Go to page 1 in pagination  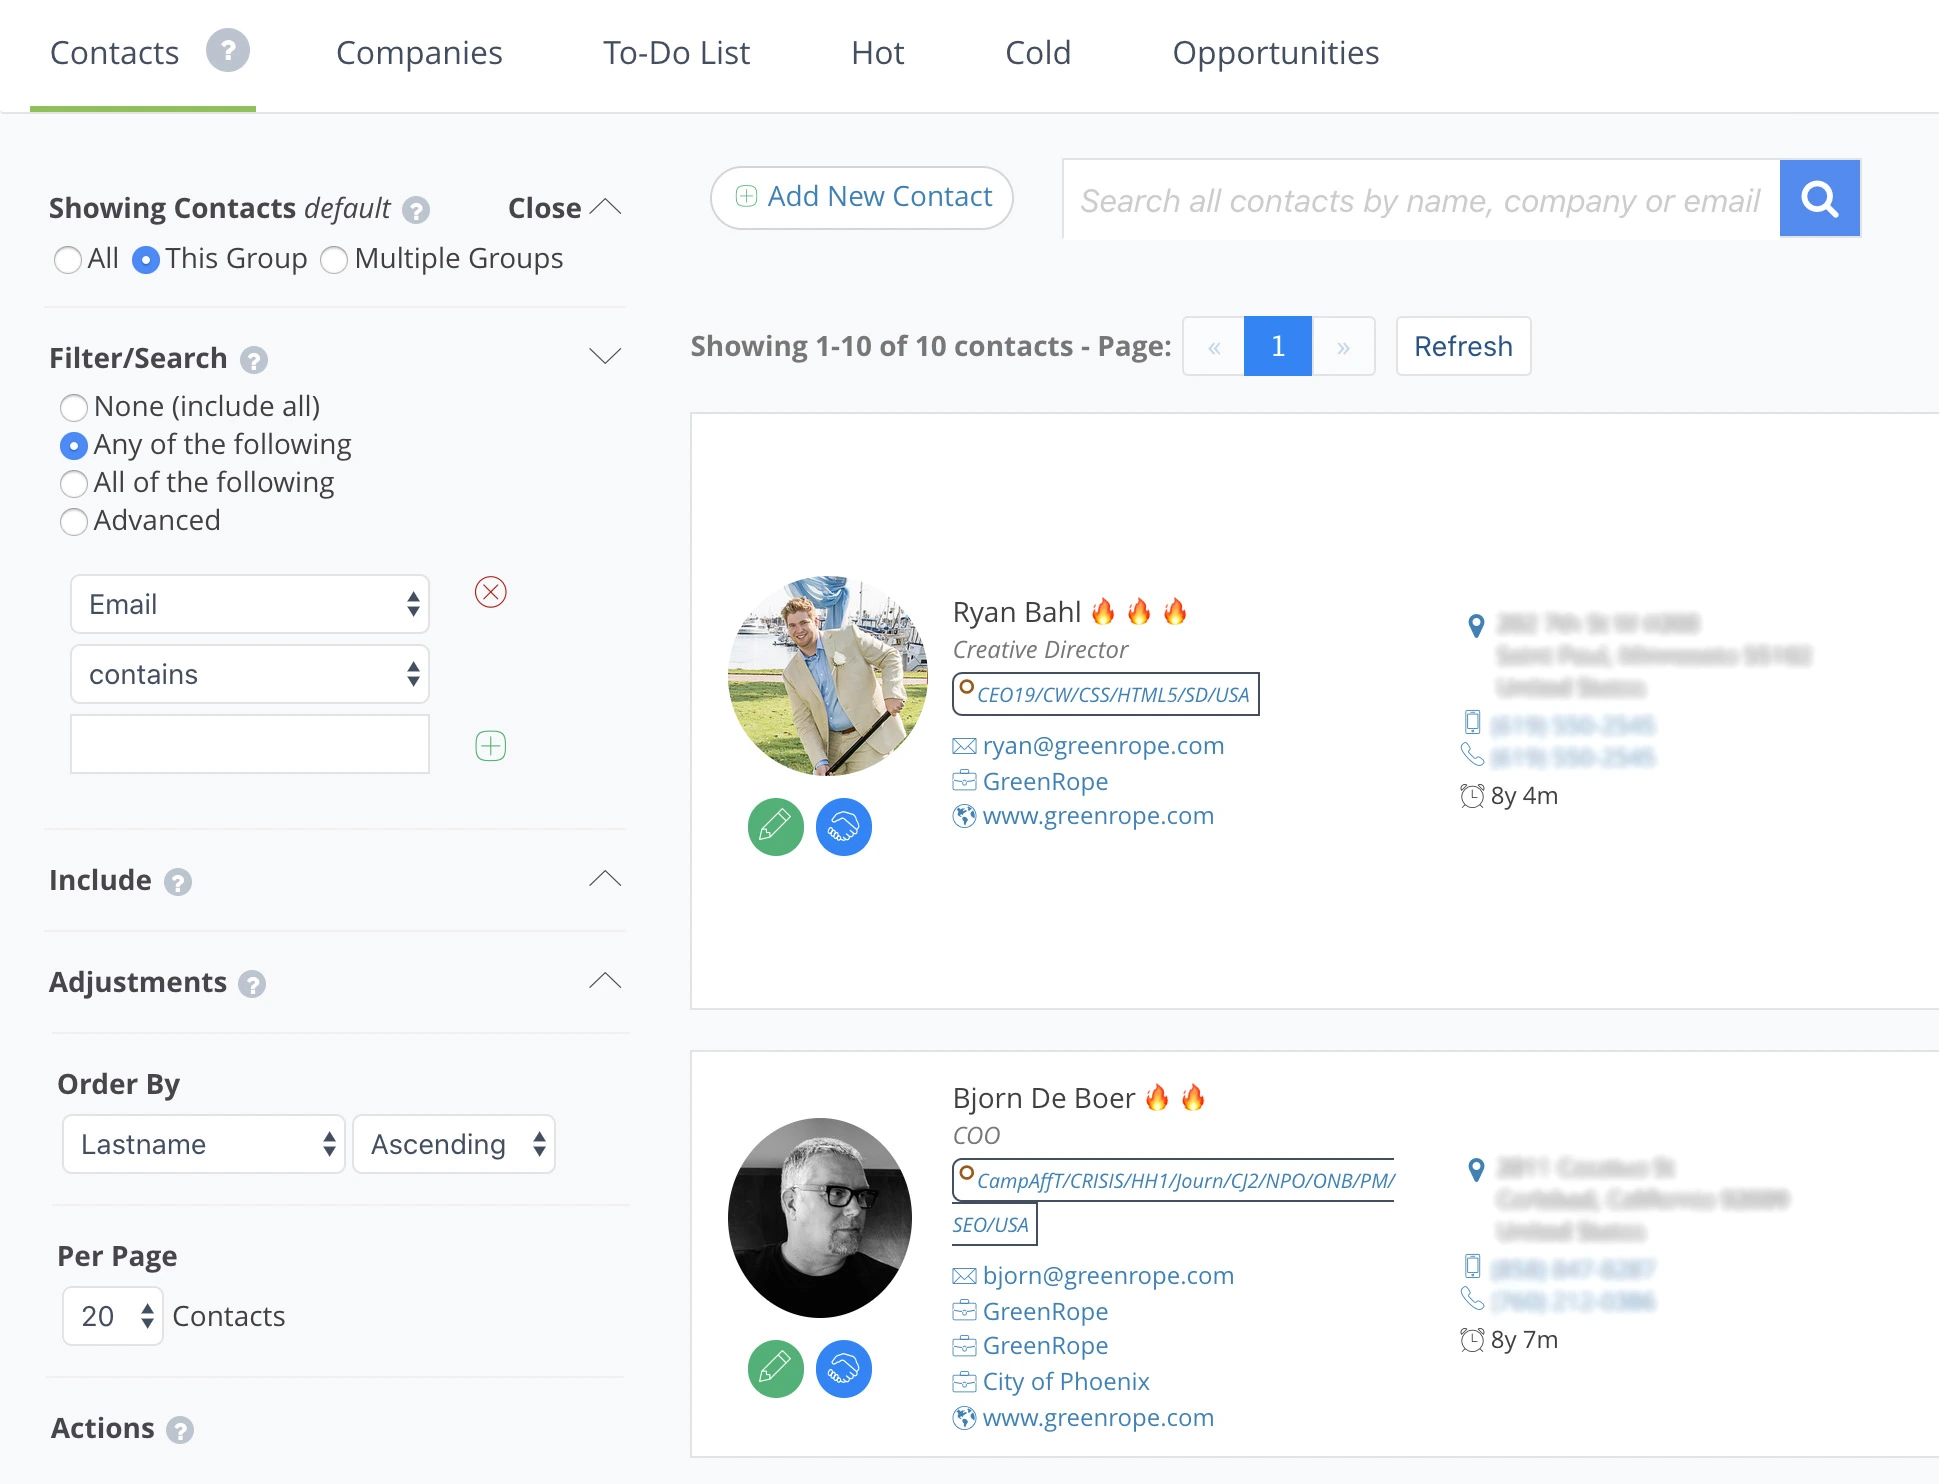[1278, 346]
